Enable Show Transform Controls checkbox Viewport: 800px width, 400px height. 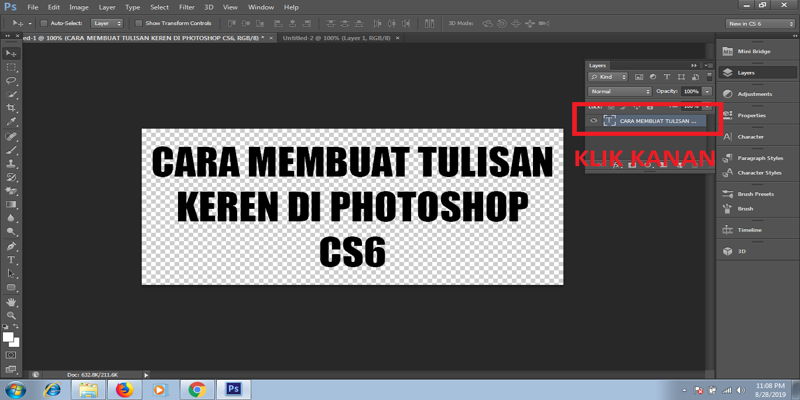tap(138, 23)
